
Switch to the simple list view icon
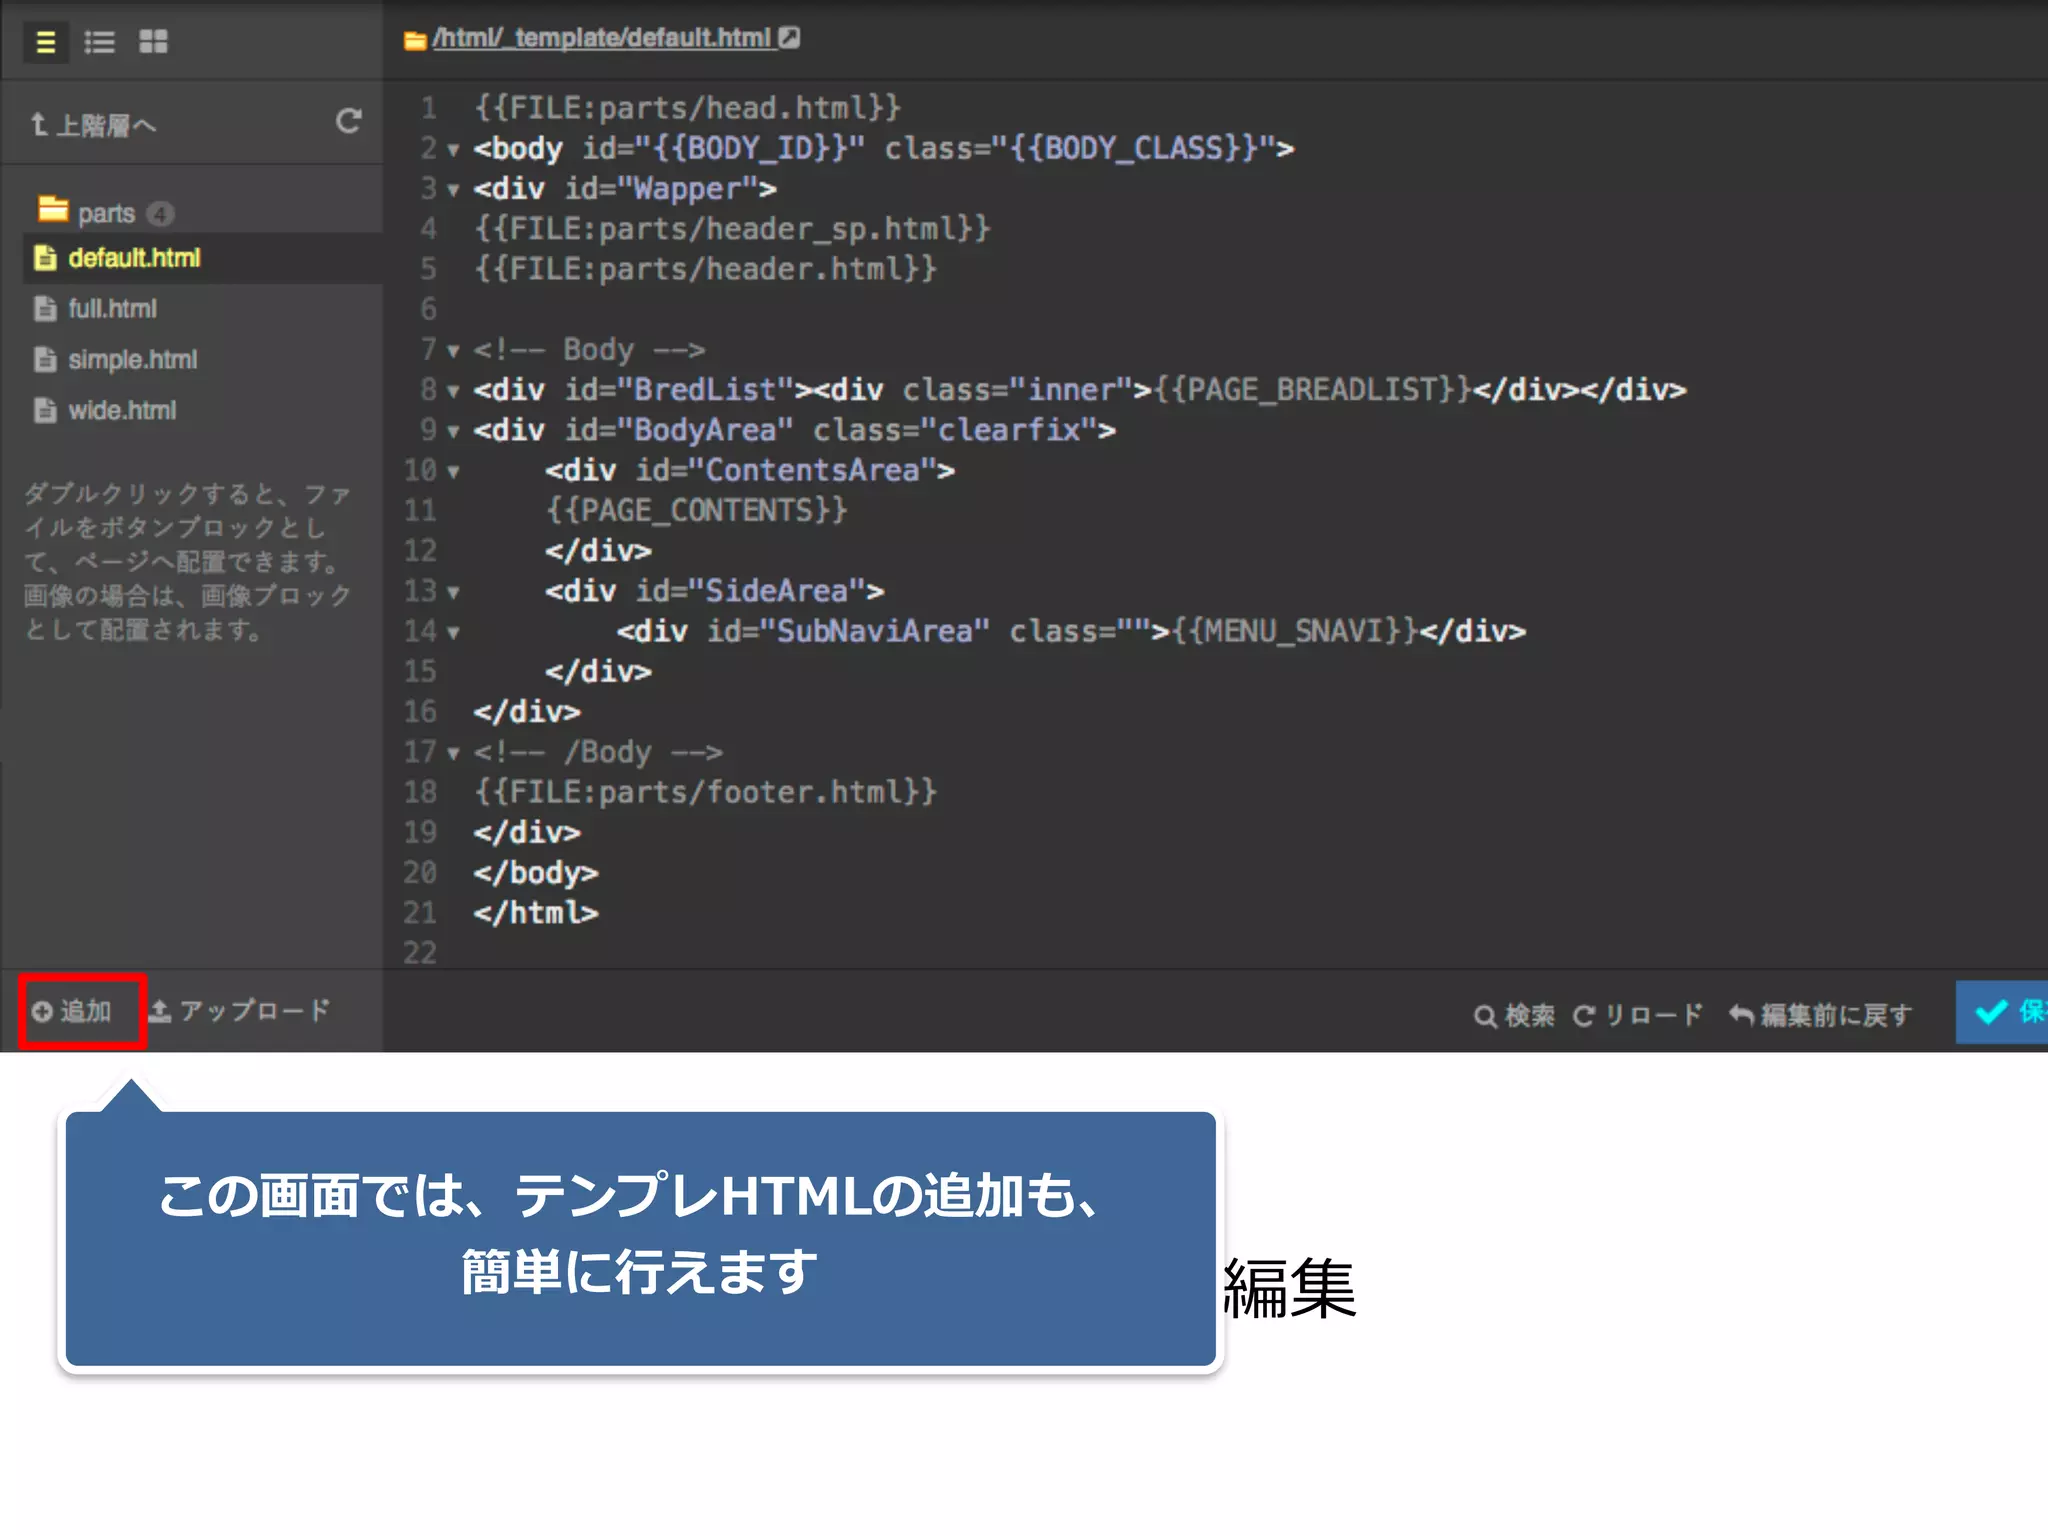(45, 42)
